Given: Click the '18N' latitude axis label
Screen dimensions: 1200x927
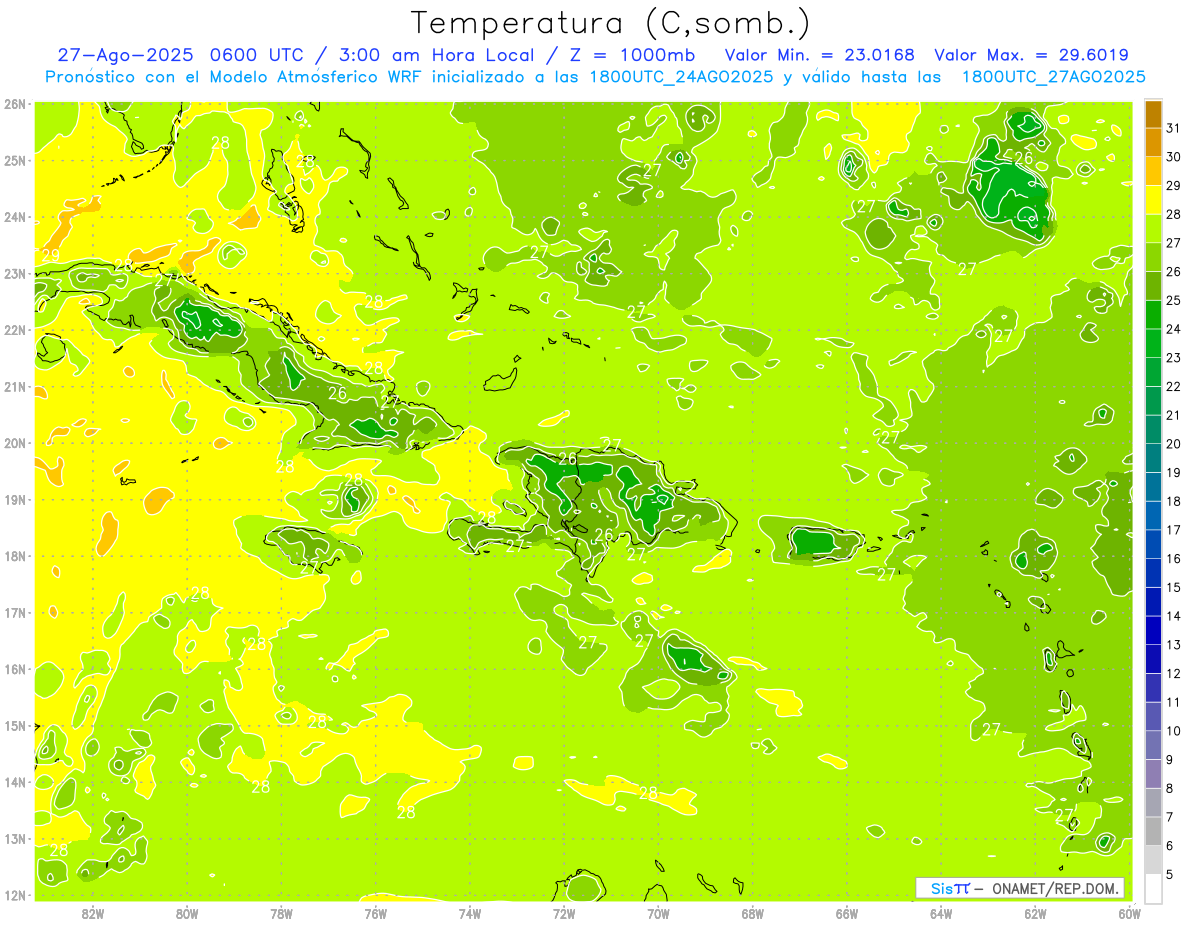Looking at the screenshot, I should coord(14,556).
